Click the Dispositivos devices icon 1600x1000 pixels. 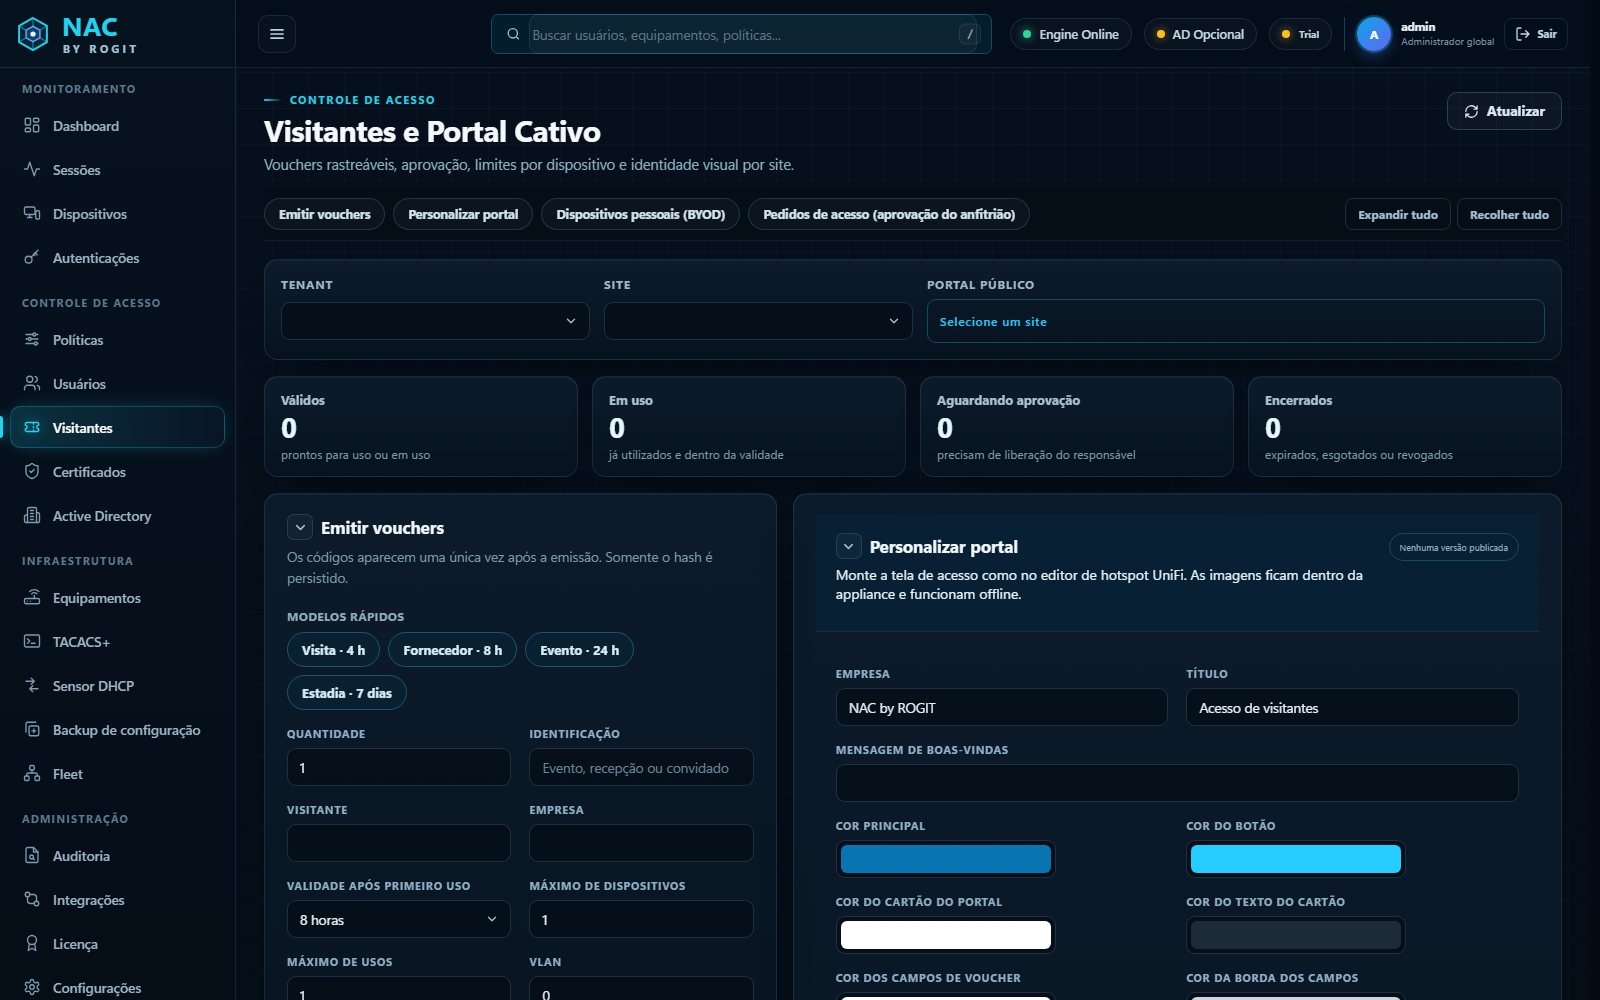pyautogui.click(x=32, y=214)
